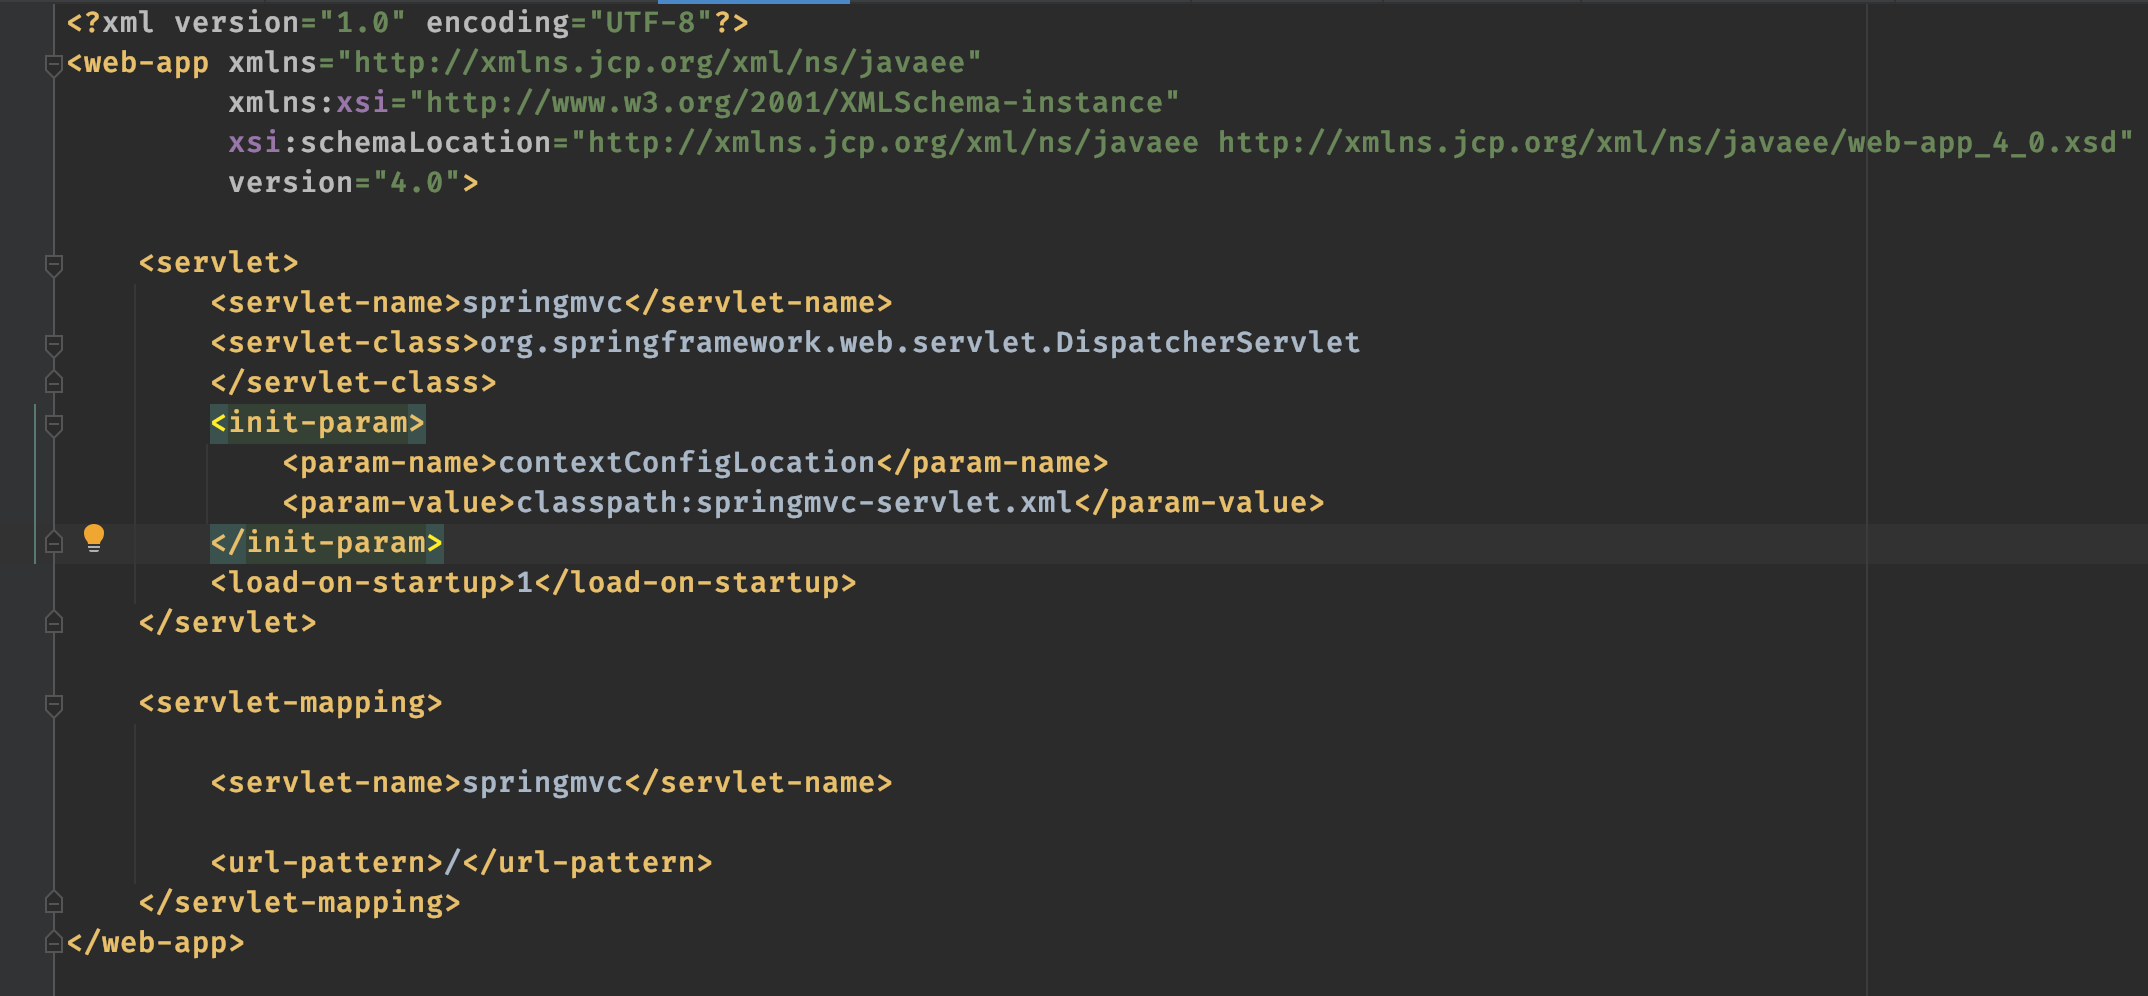The height and width of the screenshot is (996, 2148).
Task: Click the opening servlet-mapping tag text
Action: [x=290, y=702]
